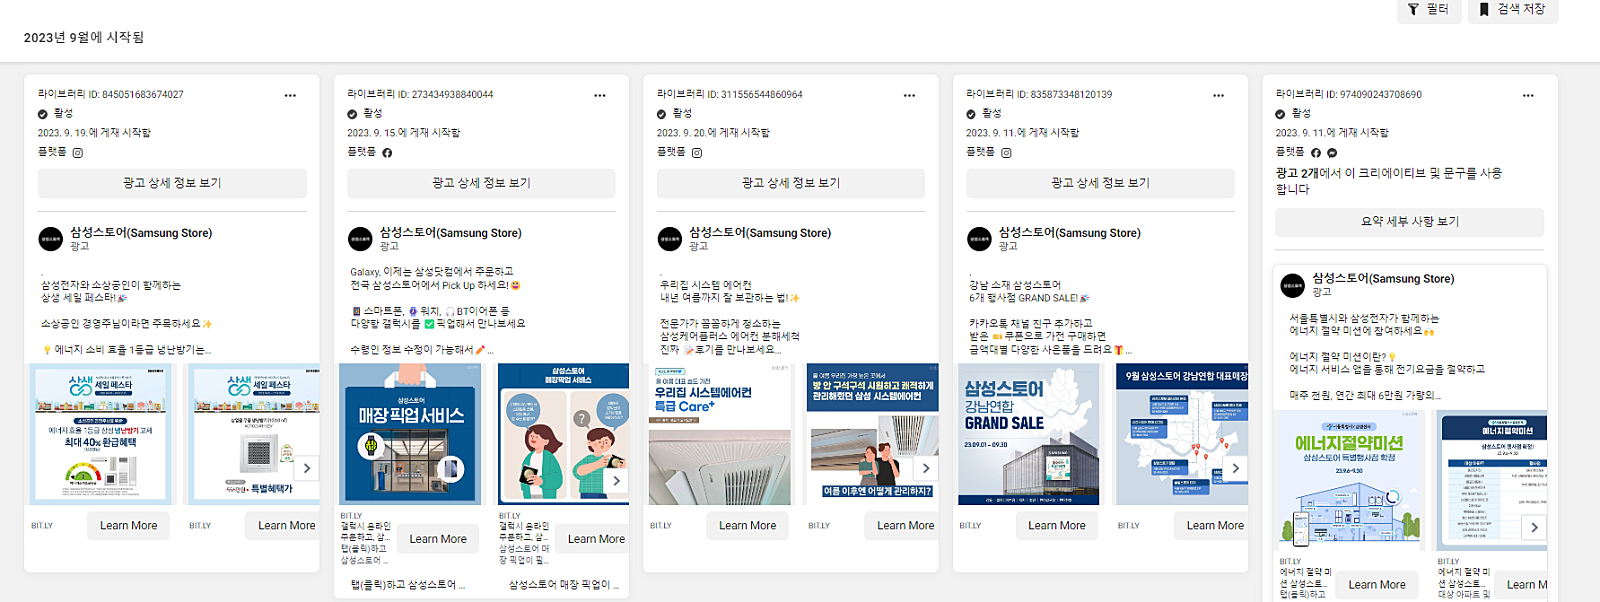
Task: Click active status checkmark on ad 974090243708690
Action: [x=1281, y=114]
